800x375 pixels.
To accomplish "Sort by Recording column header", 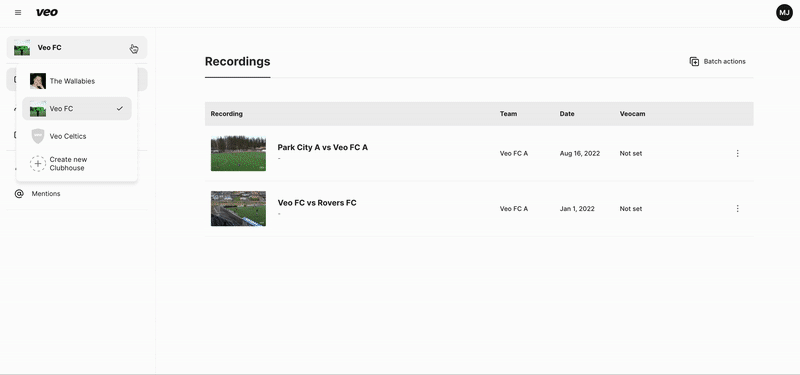I will (227, 114).
